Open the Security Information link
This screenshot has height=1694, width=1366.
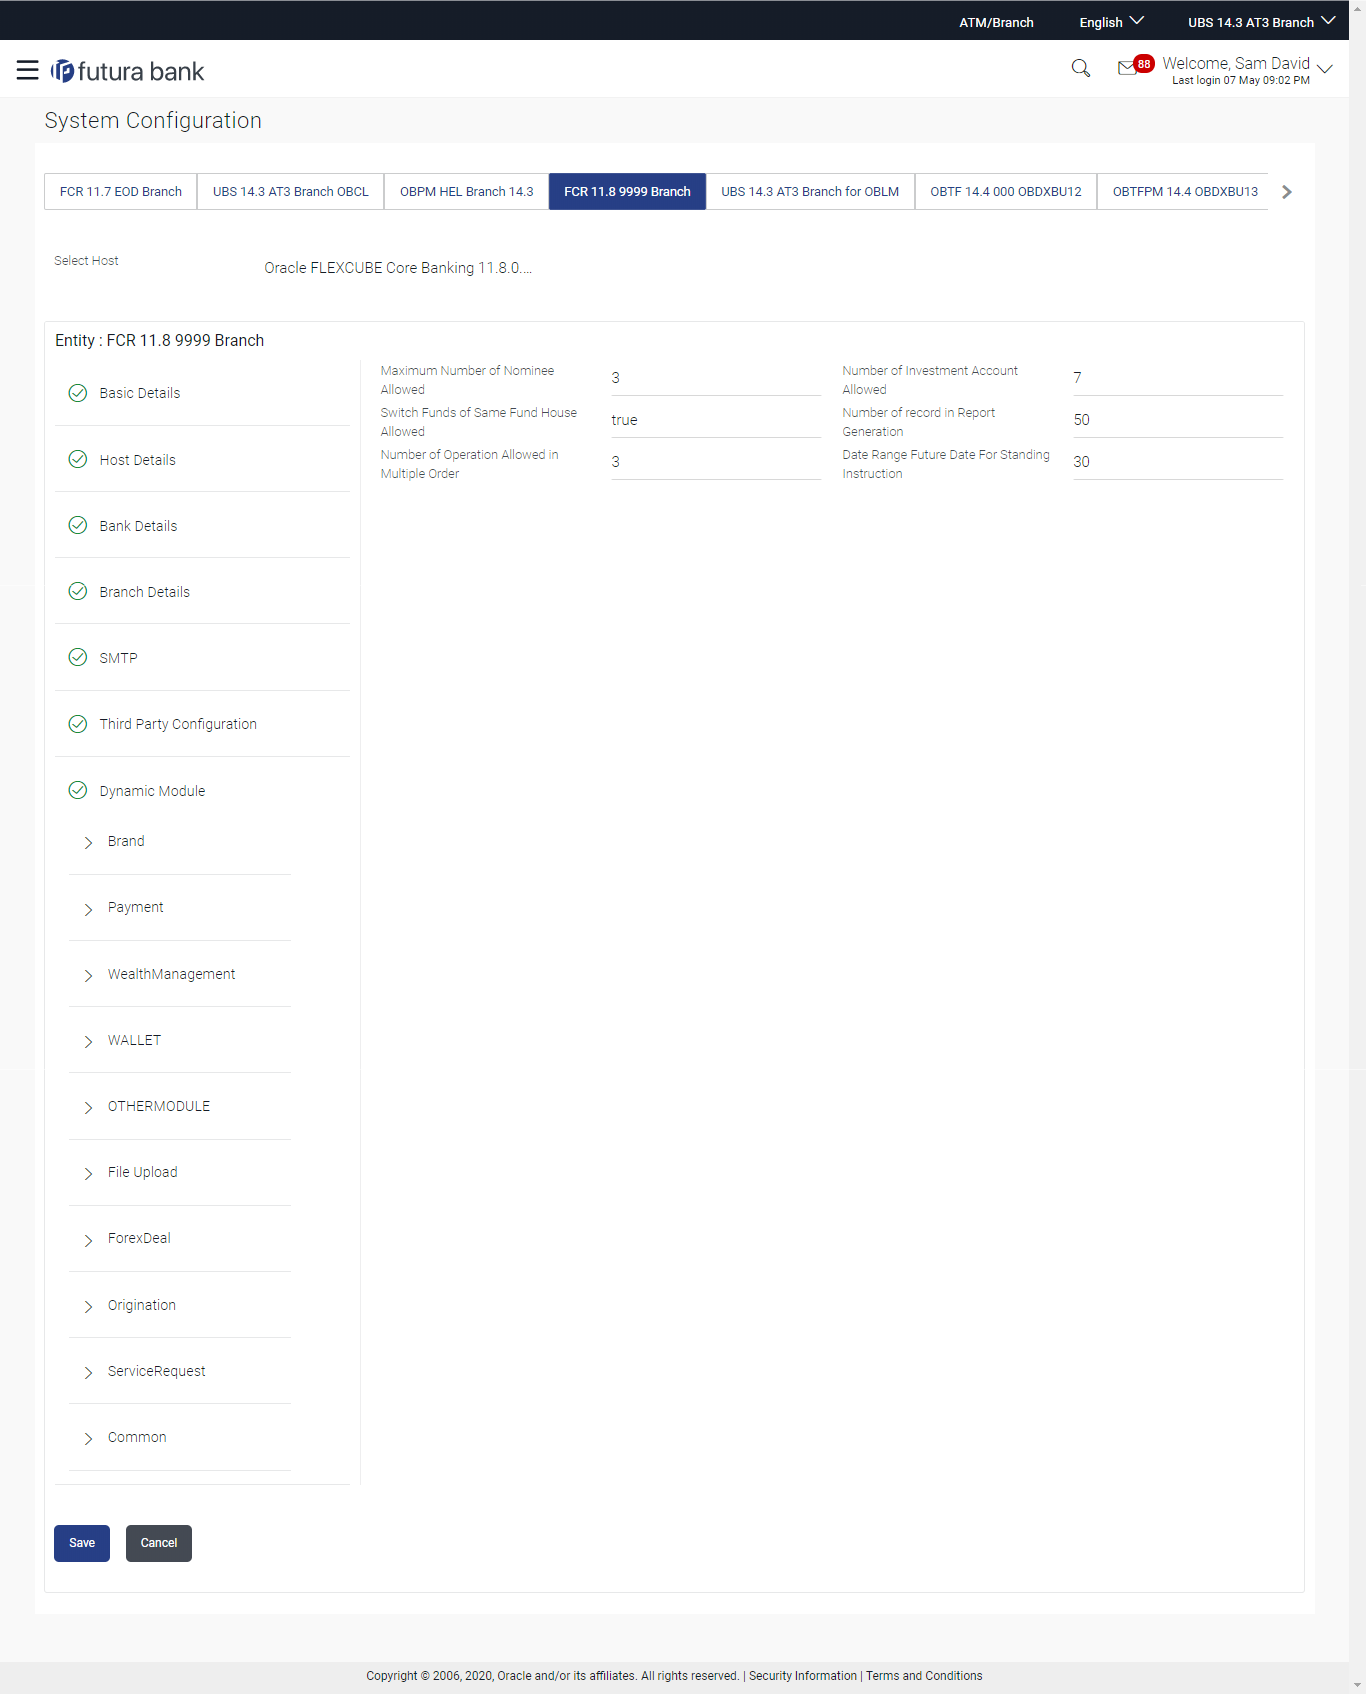click(x=803, y=1676)
